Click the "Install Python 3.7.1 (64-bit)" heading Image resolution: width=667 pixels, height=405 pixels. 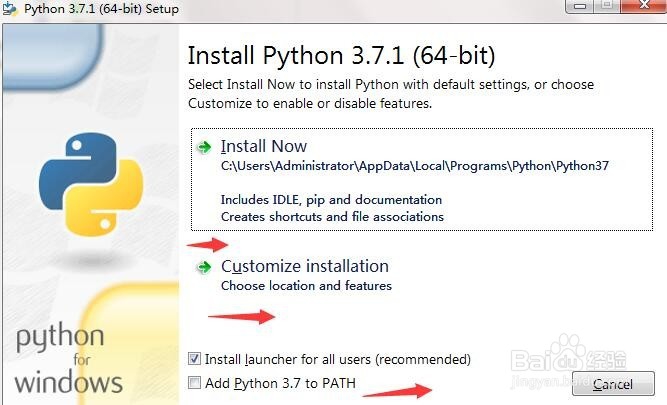coord(342,56)
